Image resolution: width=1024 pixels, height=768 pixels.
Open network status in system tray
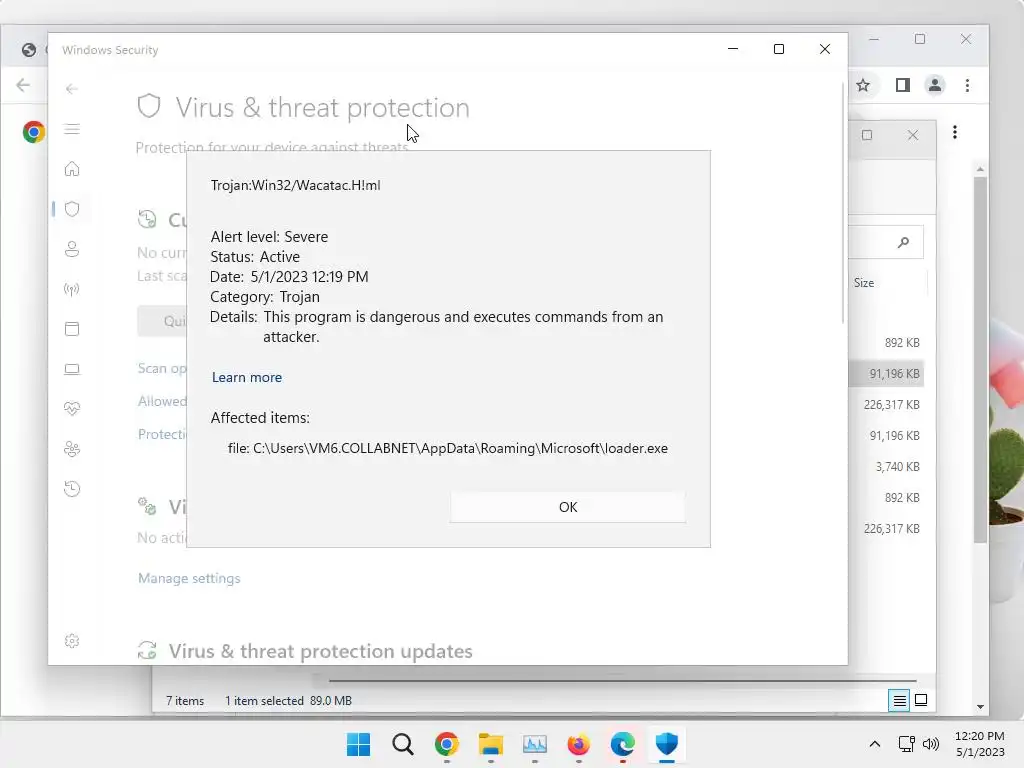tap(906, 744)
